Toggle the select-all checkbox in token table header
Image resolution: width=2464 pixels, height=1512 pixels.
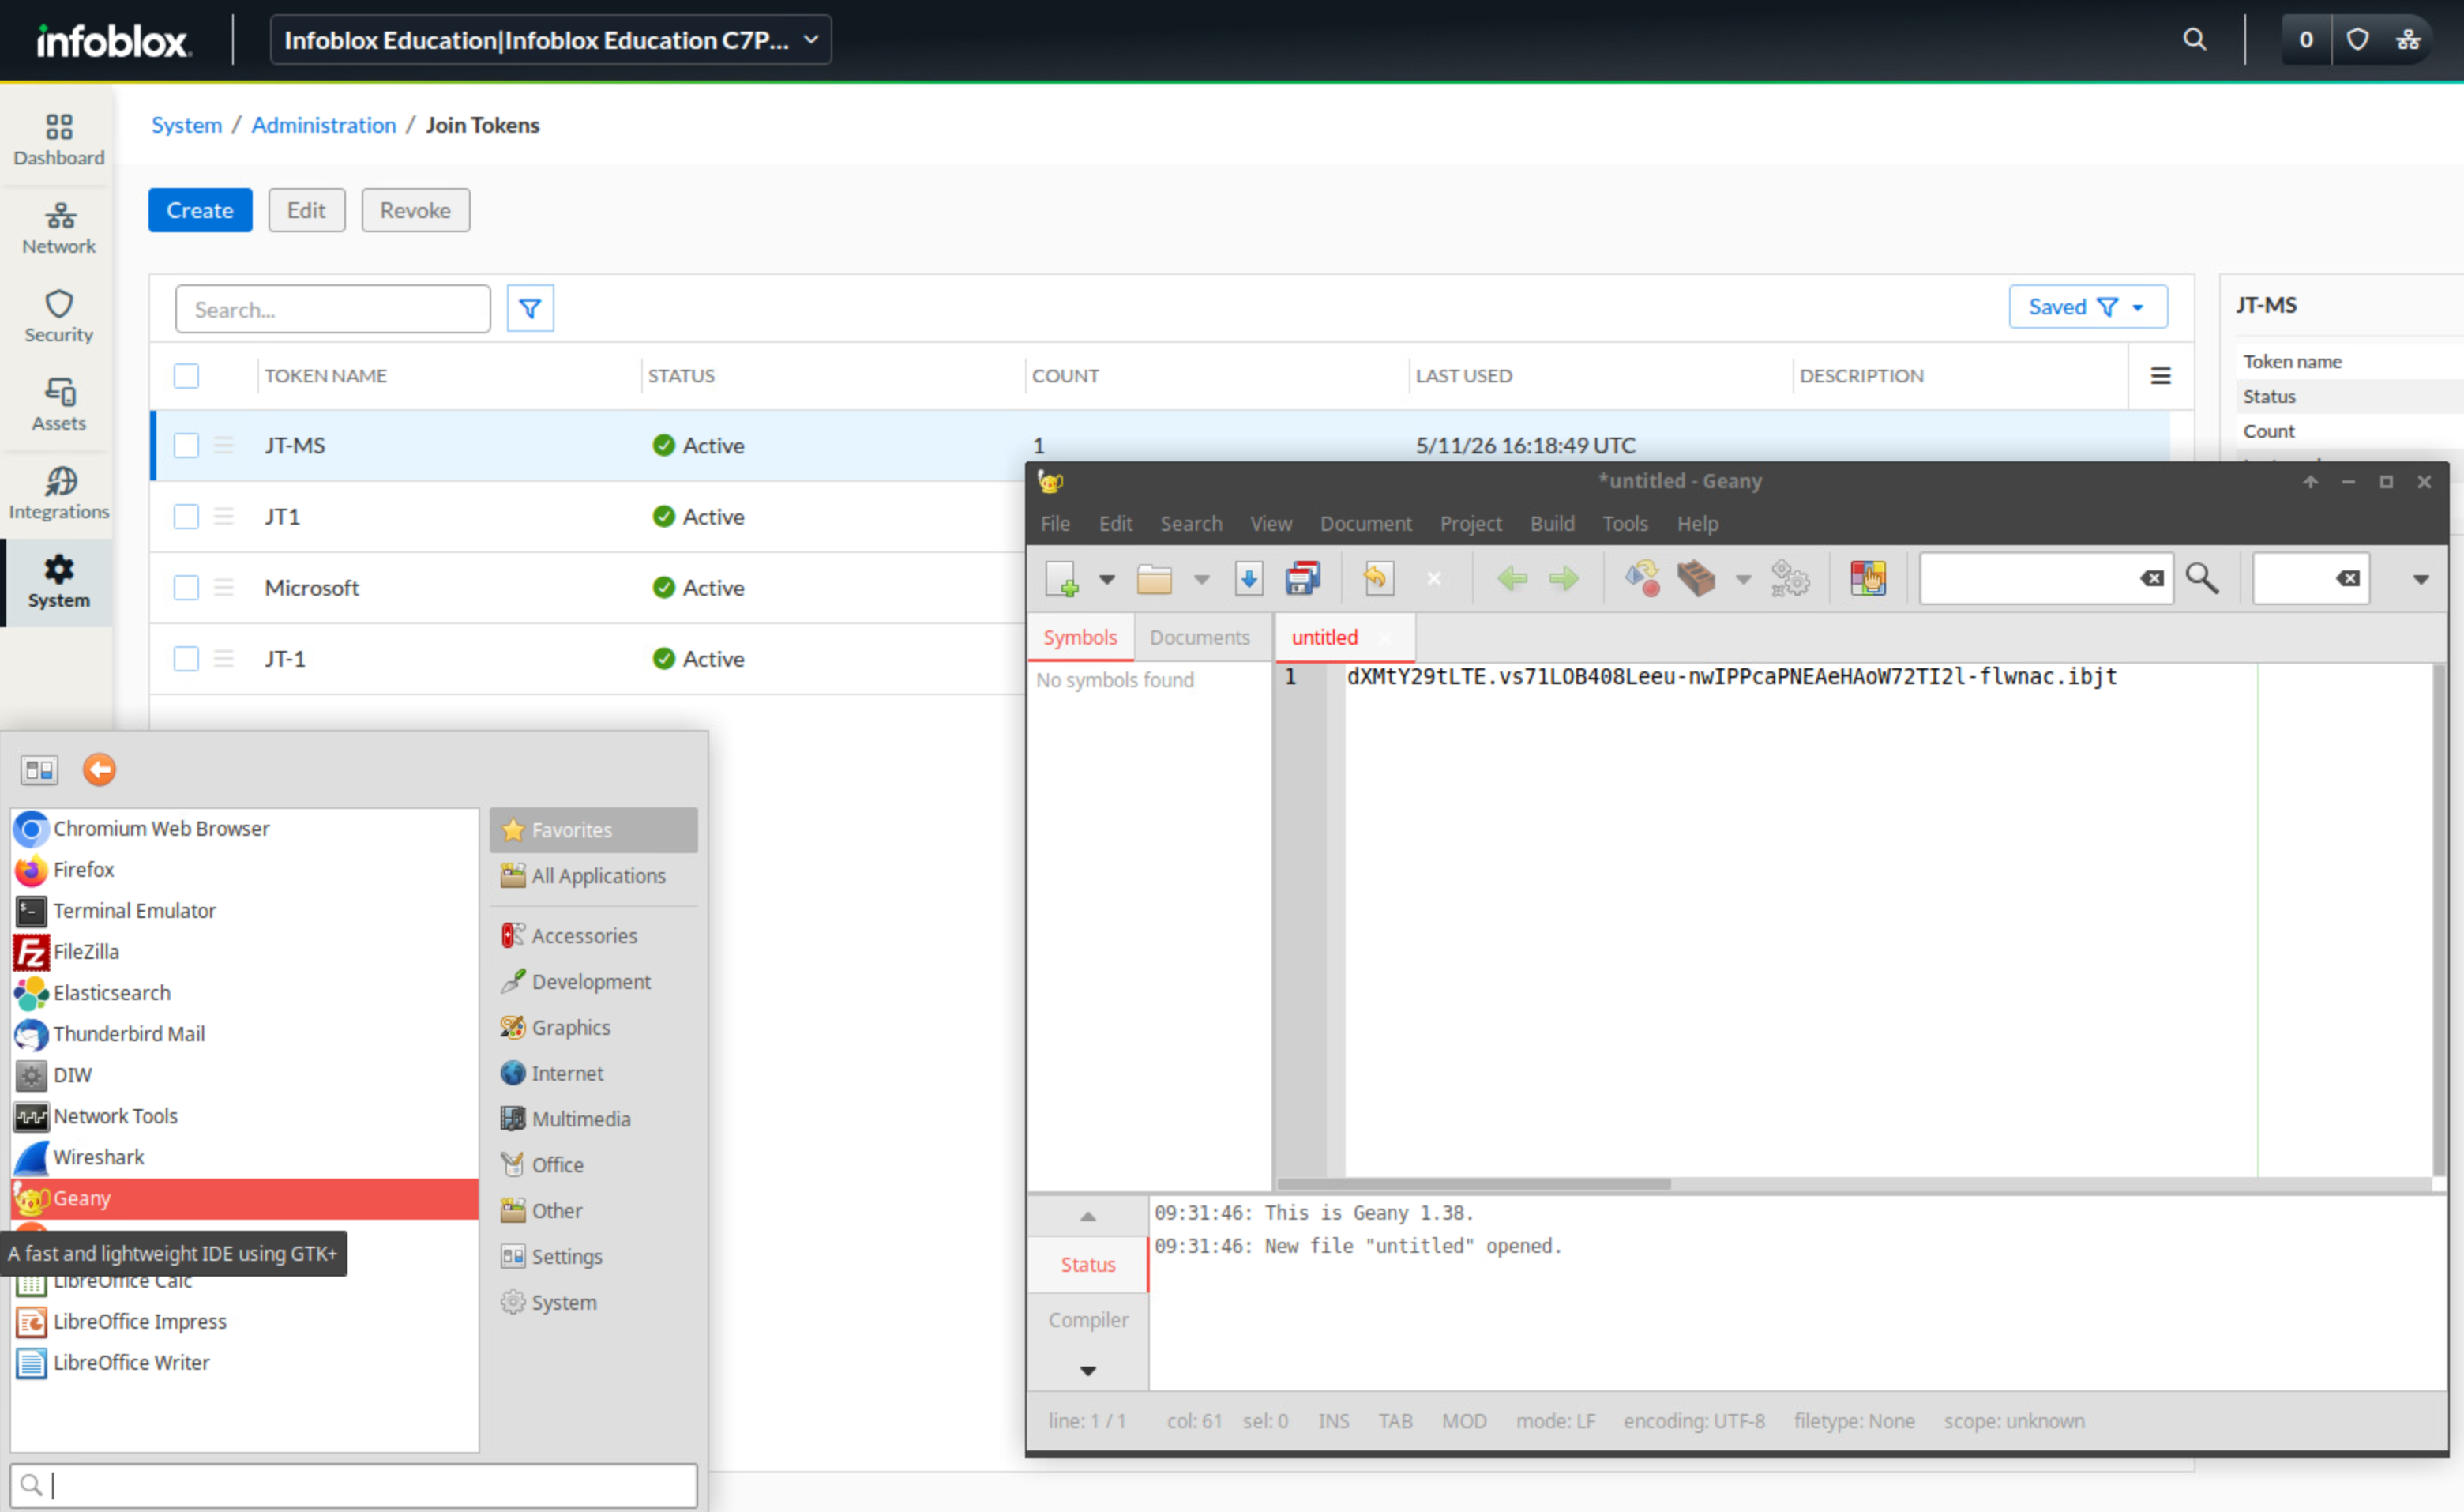coord(186,376)
